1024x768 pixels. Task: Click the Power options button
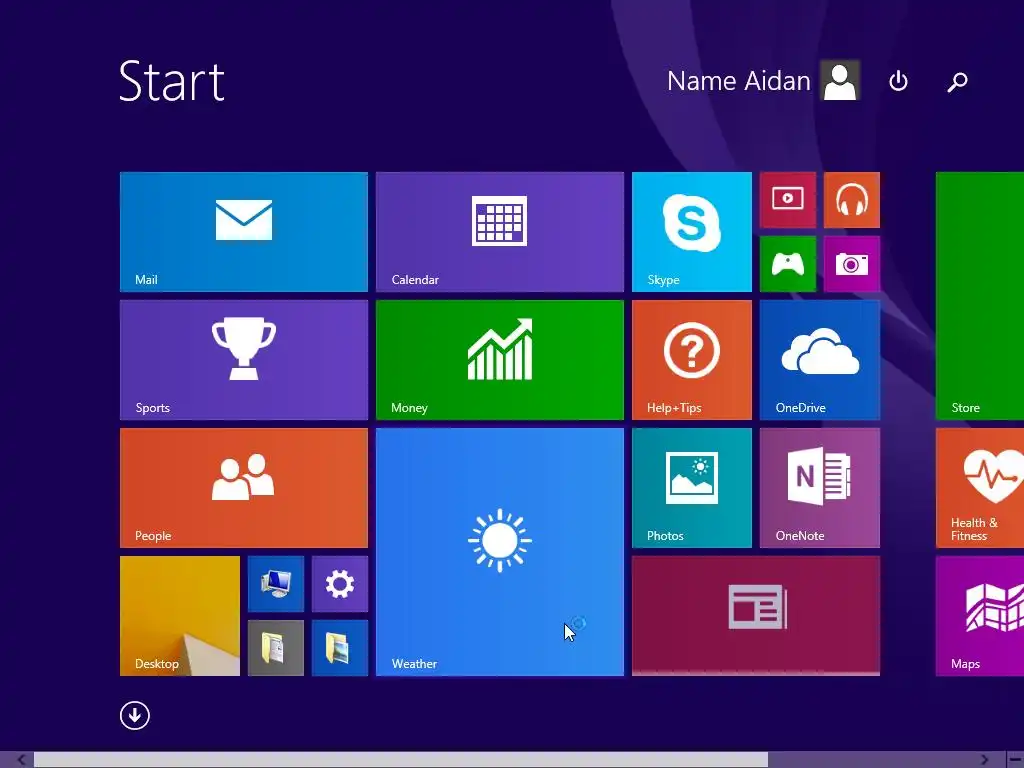point(899,81)
